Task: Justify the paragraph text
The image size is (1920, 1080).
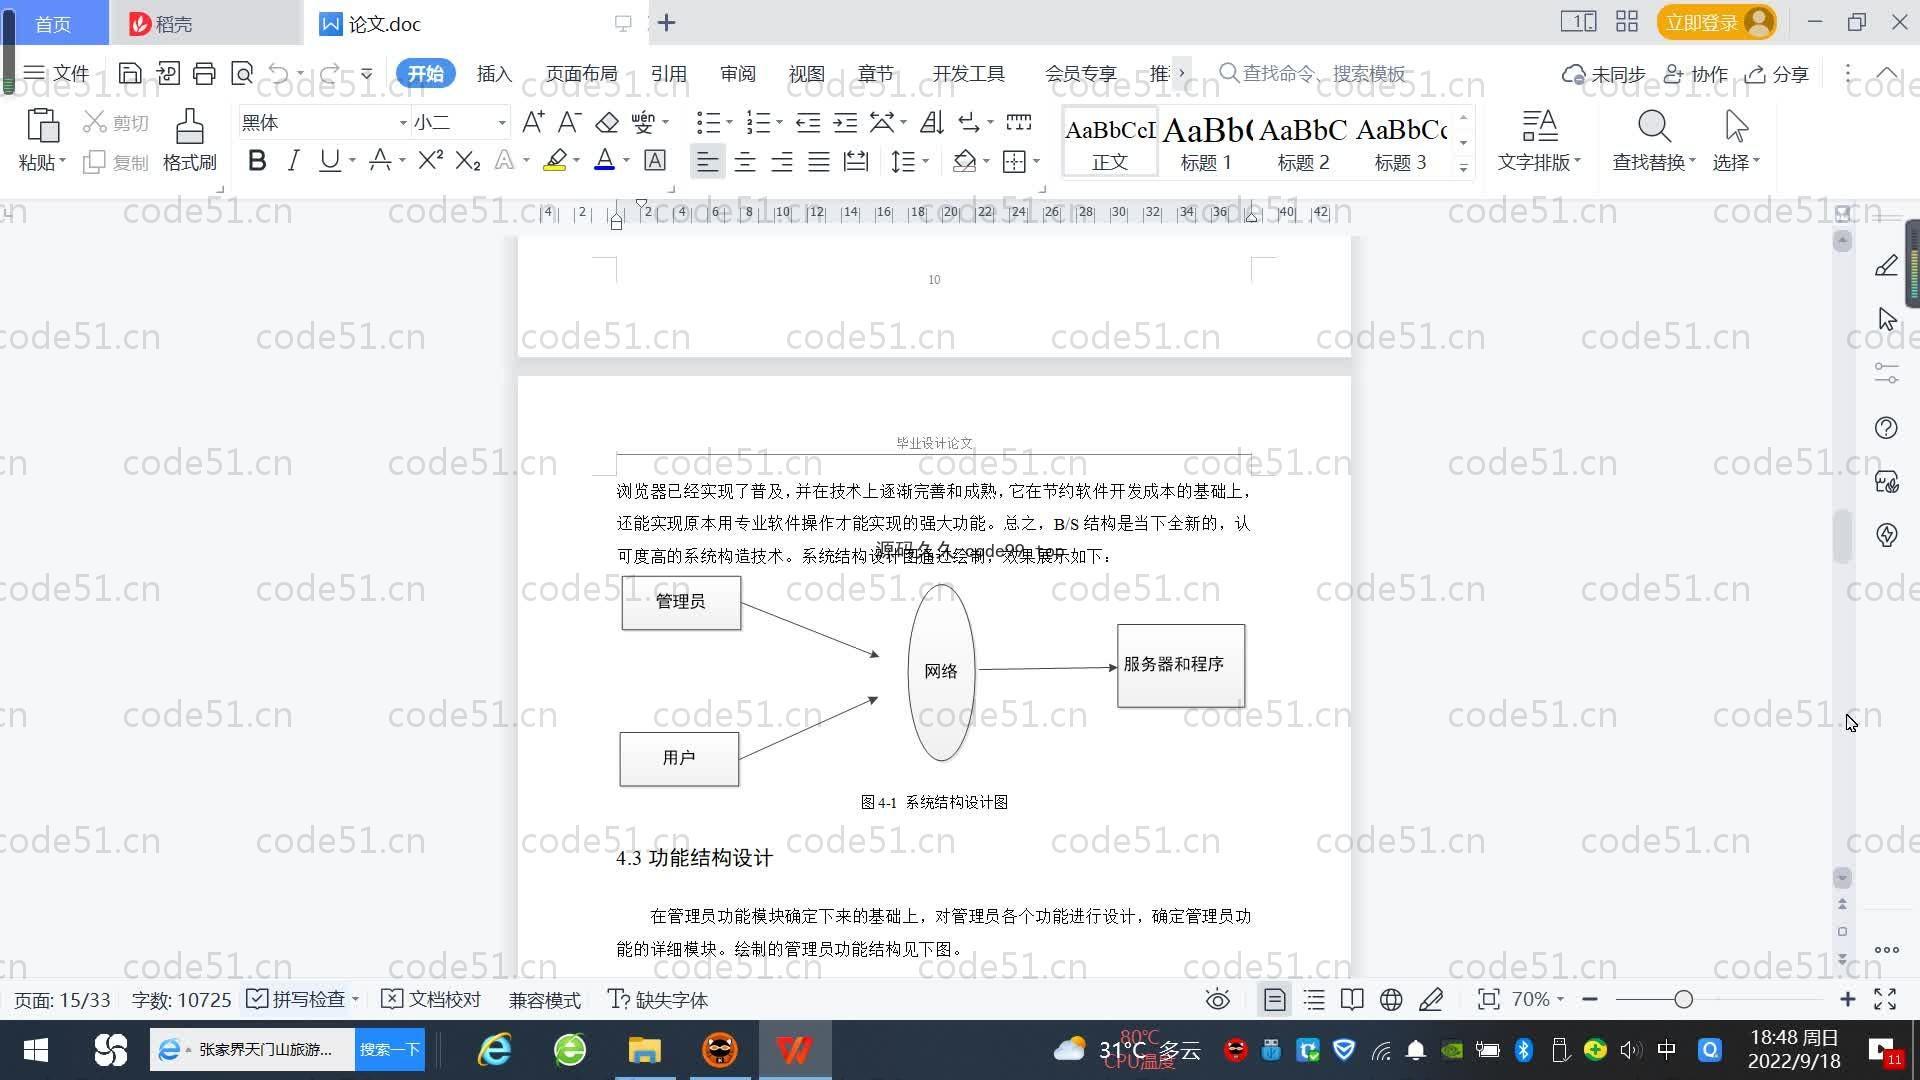Action: (x=818, y=161)
